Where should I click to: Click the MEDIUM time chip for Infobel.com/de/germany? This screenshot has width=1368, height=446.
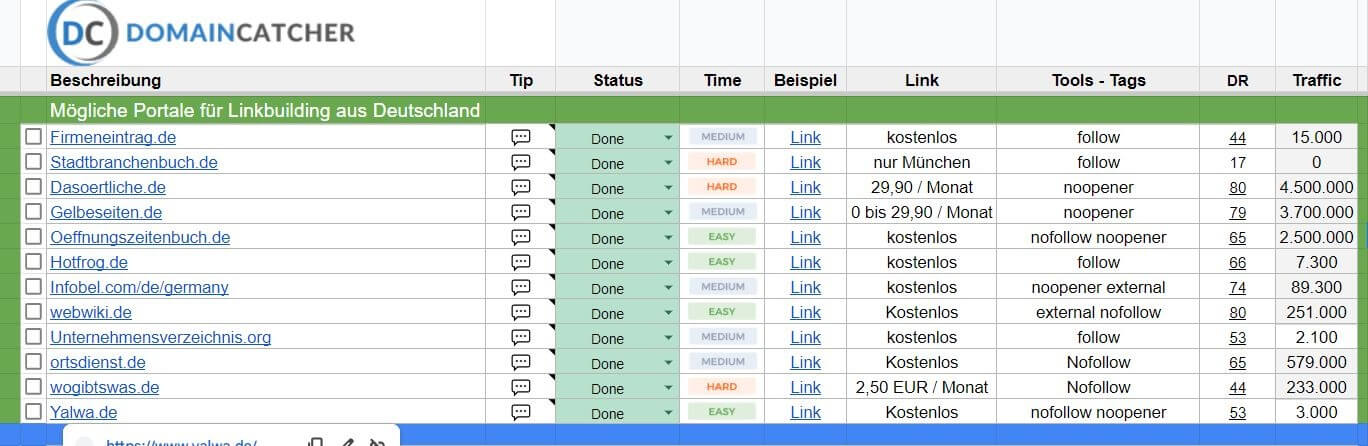[x=721, y=287]
